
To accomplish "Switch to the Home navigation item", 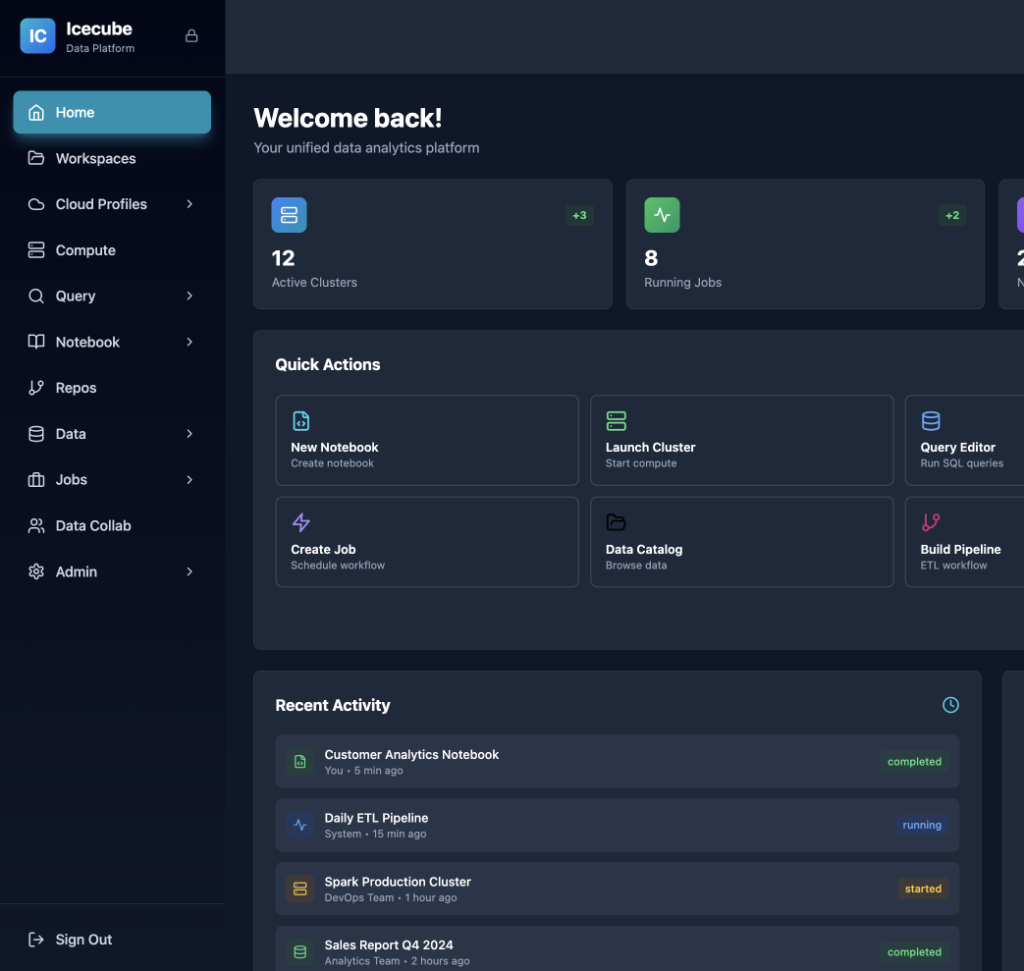I will [111, 112].
